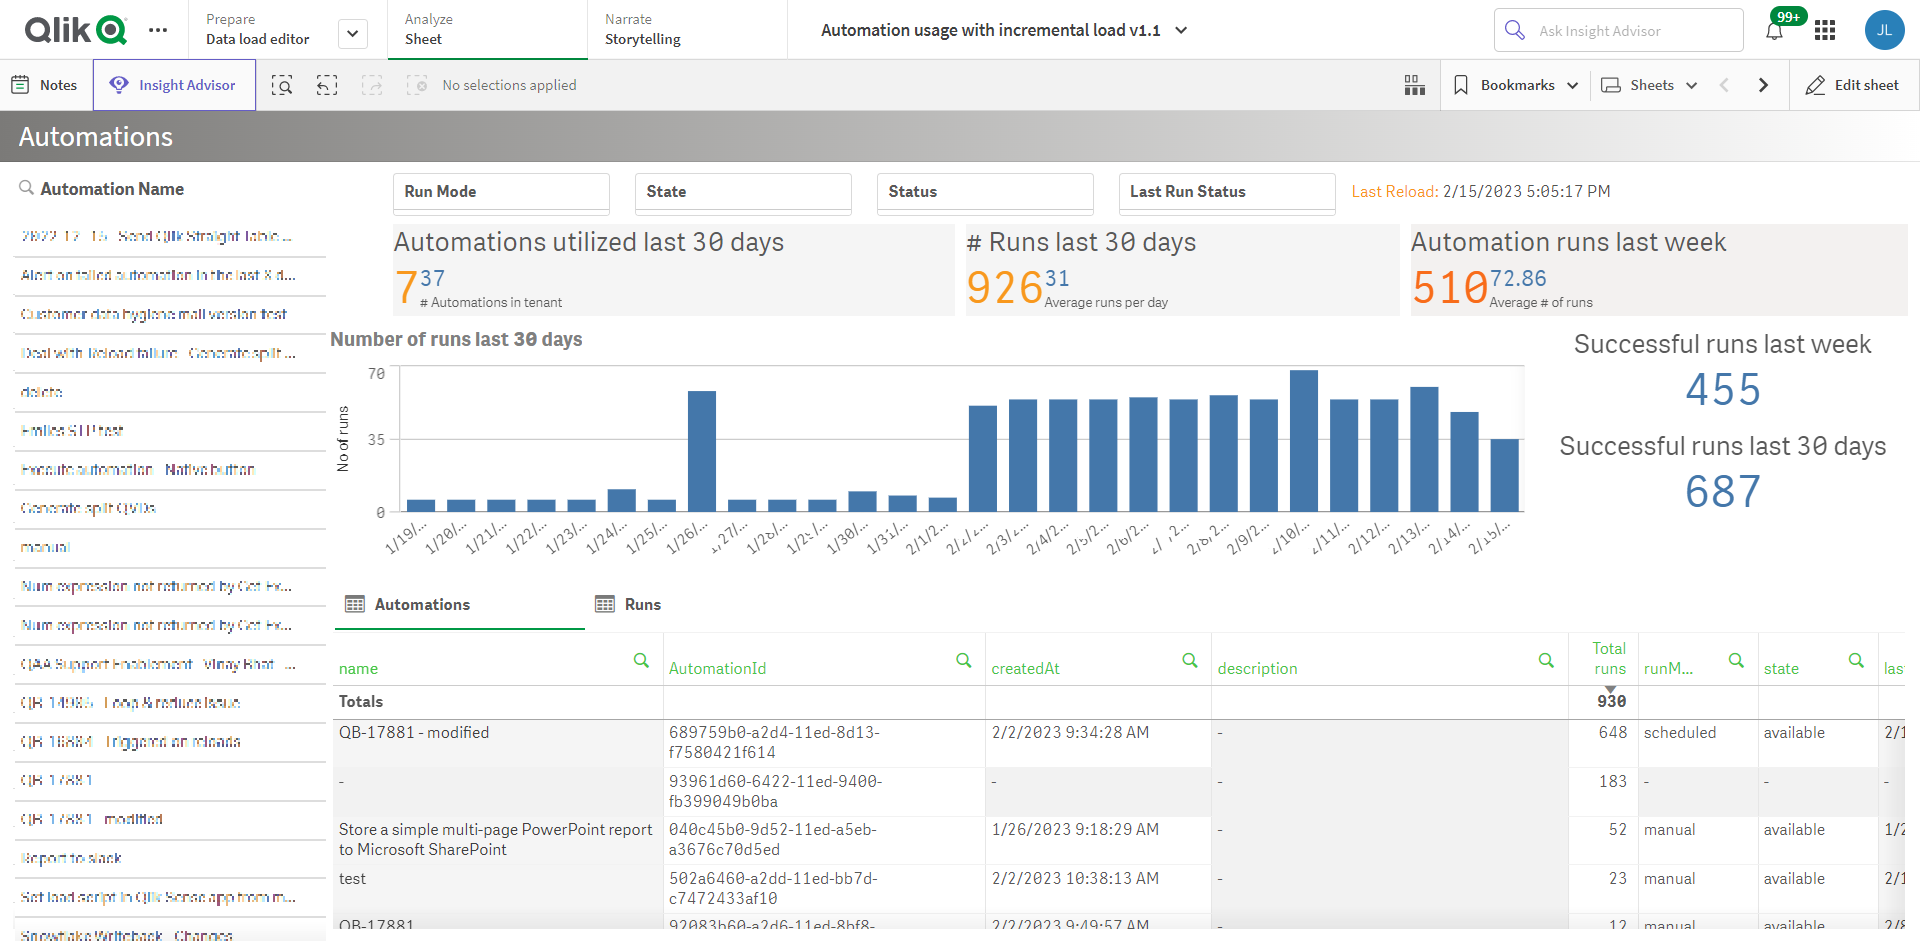Open the Qlik apps launcher grid
This screenshot has width=1920, height=941.
click(1825, 30)
